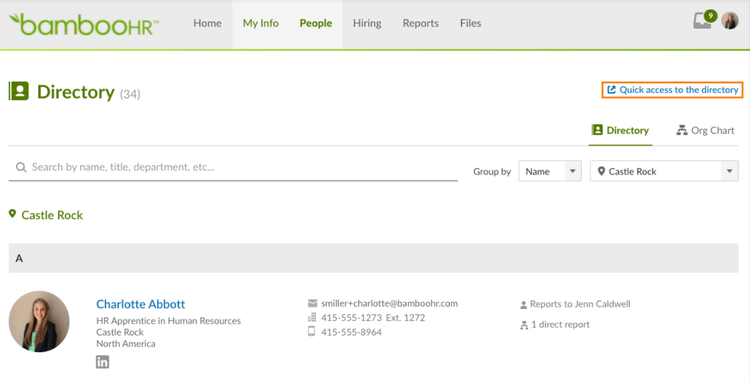Open Charlotte Abbott's profile name link
750x381 pixels.
point(141,304)
